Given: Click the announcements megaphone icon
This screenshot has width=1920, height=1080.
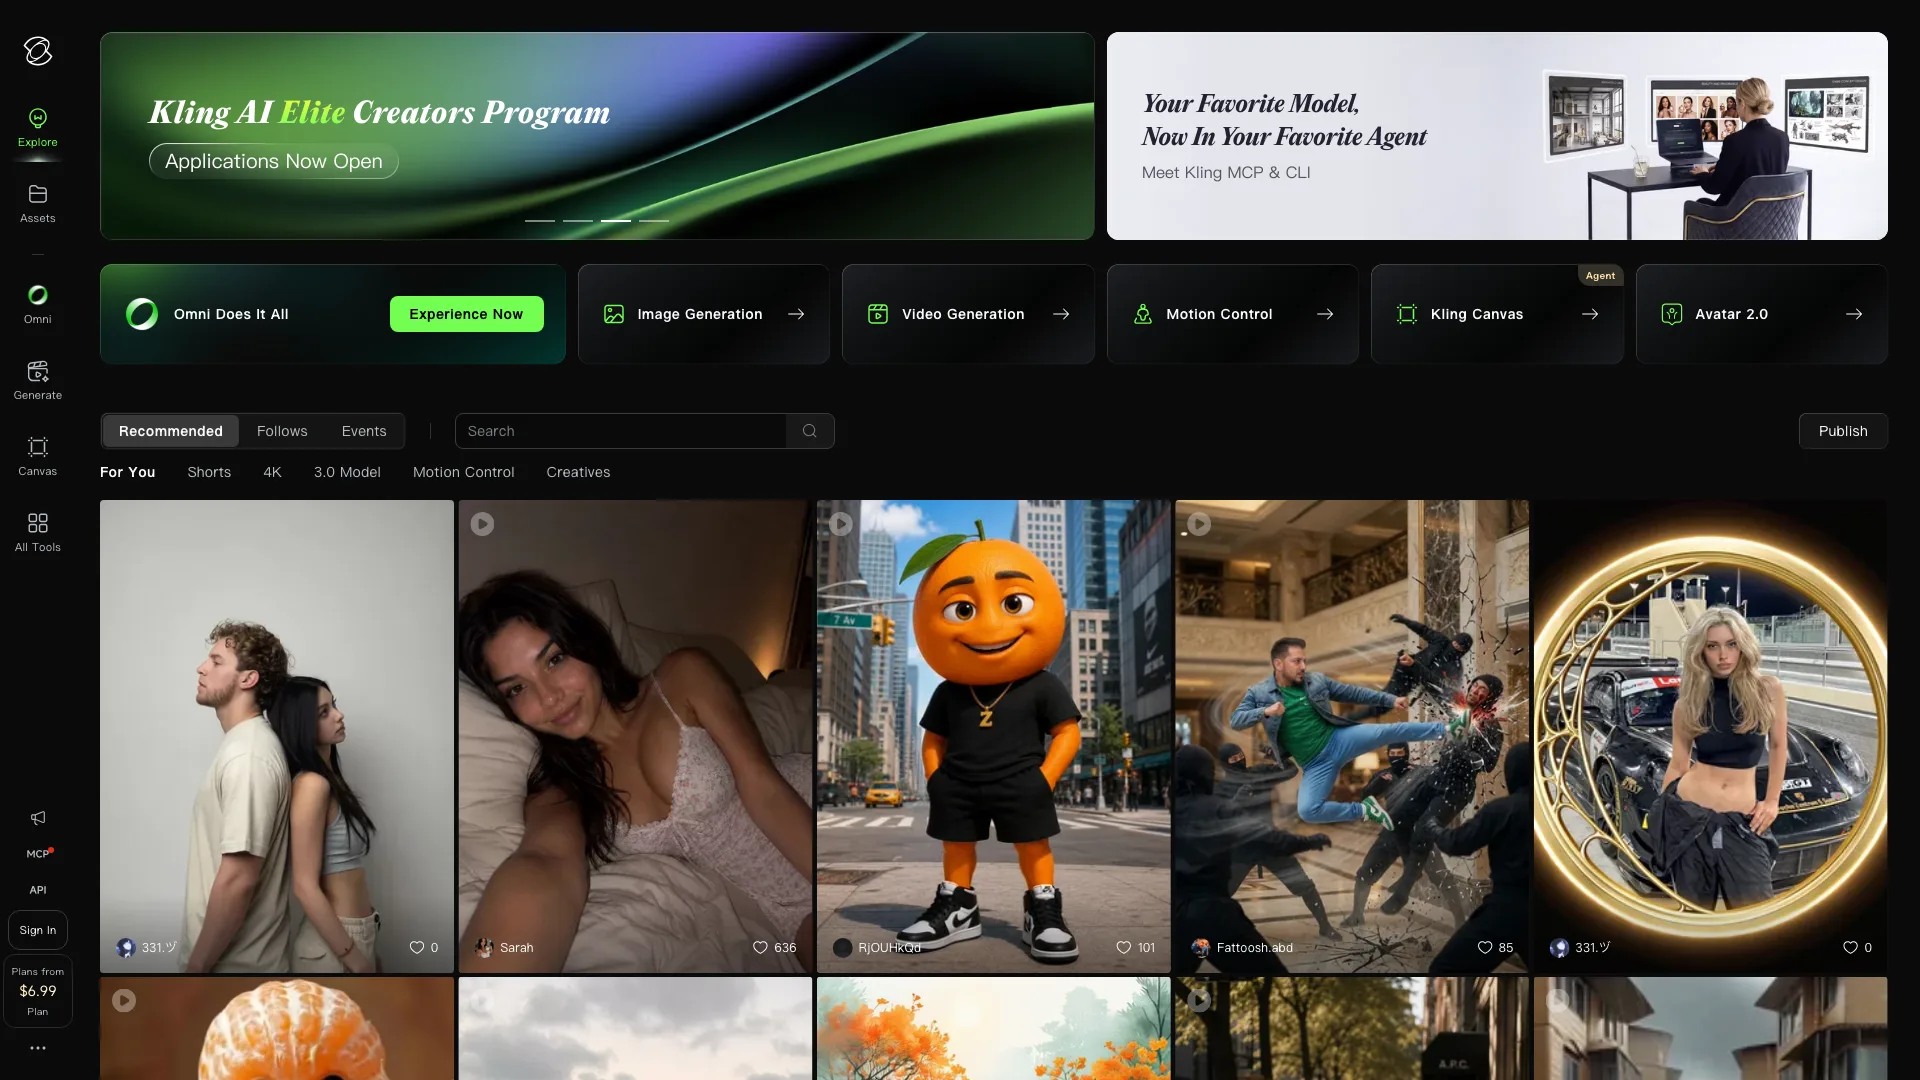Looking at the screenshot, I should (x=38, y=818).
